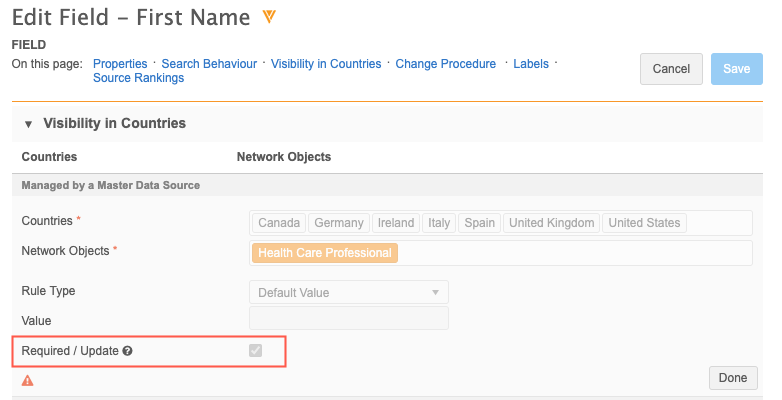This screenshot has height=400, width=782.
Task: Select the Health Care Professional tag
Action: 325,253
